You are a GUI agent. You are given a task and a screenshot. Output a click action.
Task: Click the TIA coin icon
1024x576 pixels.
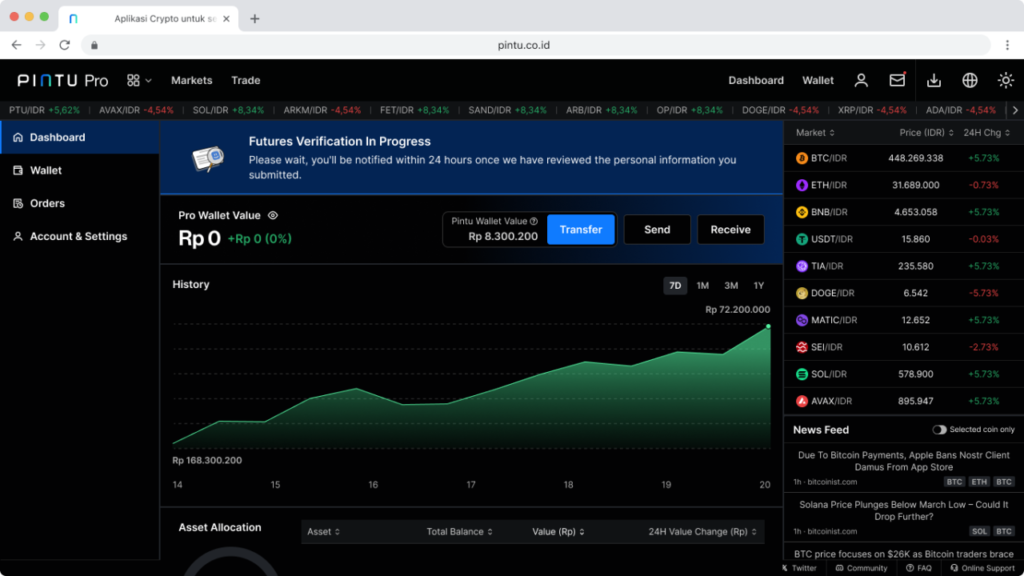coord(801,266)
